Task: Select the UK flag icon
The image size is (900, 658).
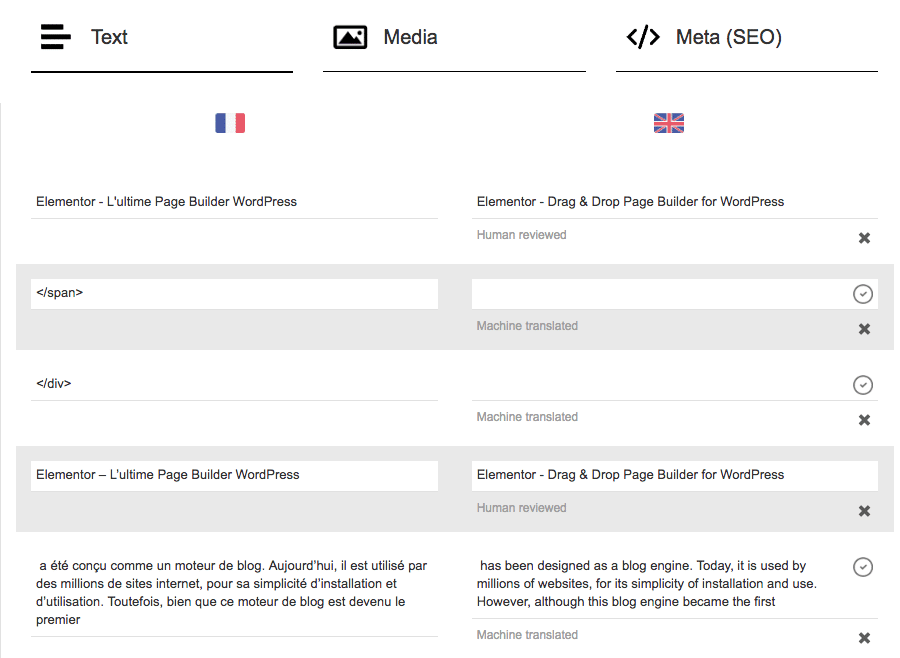Action: (669, 123)
